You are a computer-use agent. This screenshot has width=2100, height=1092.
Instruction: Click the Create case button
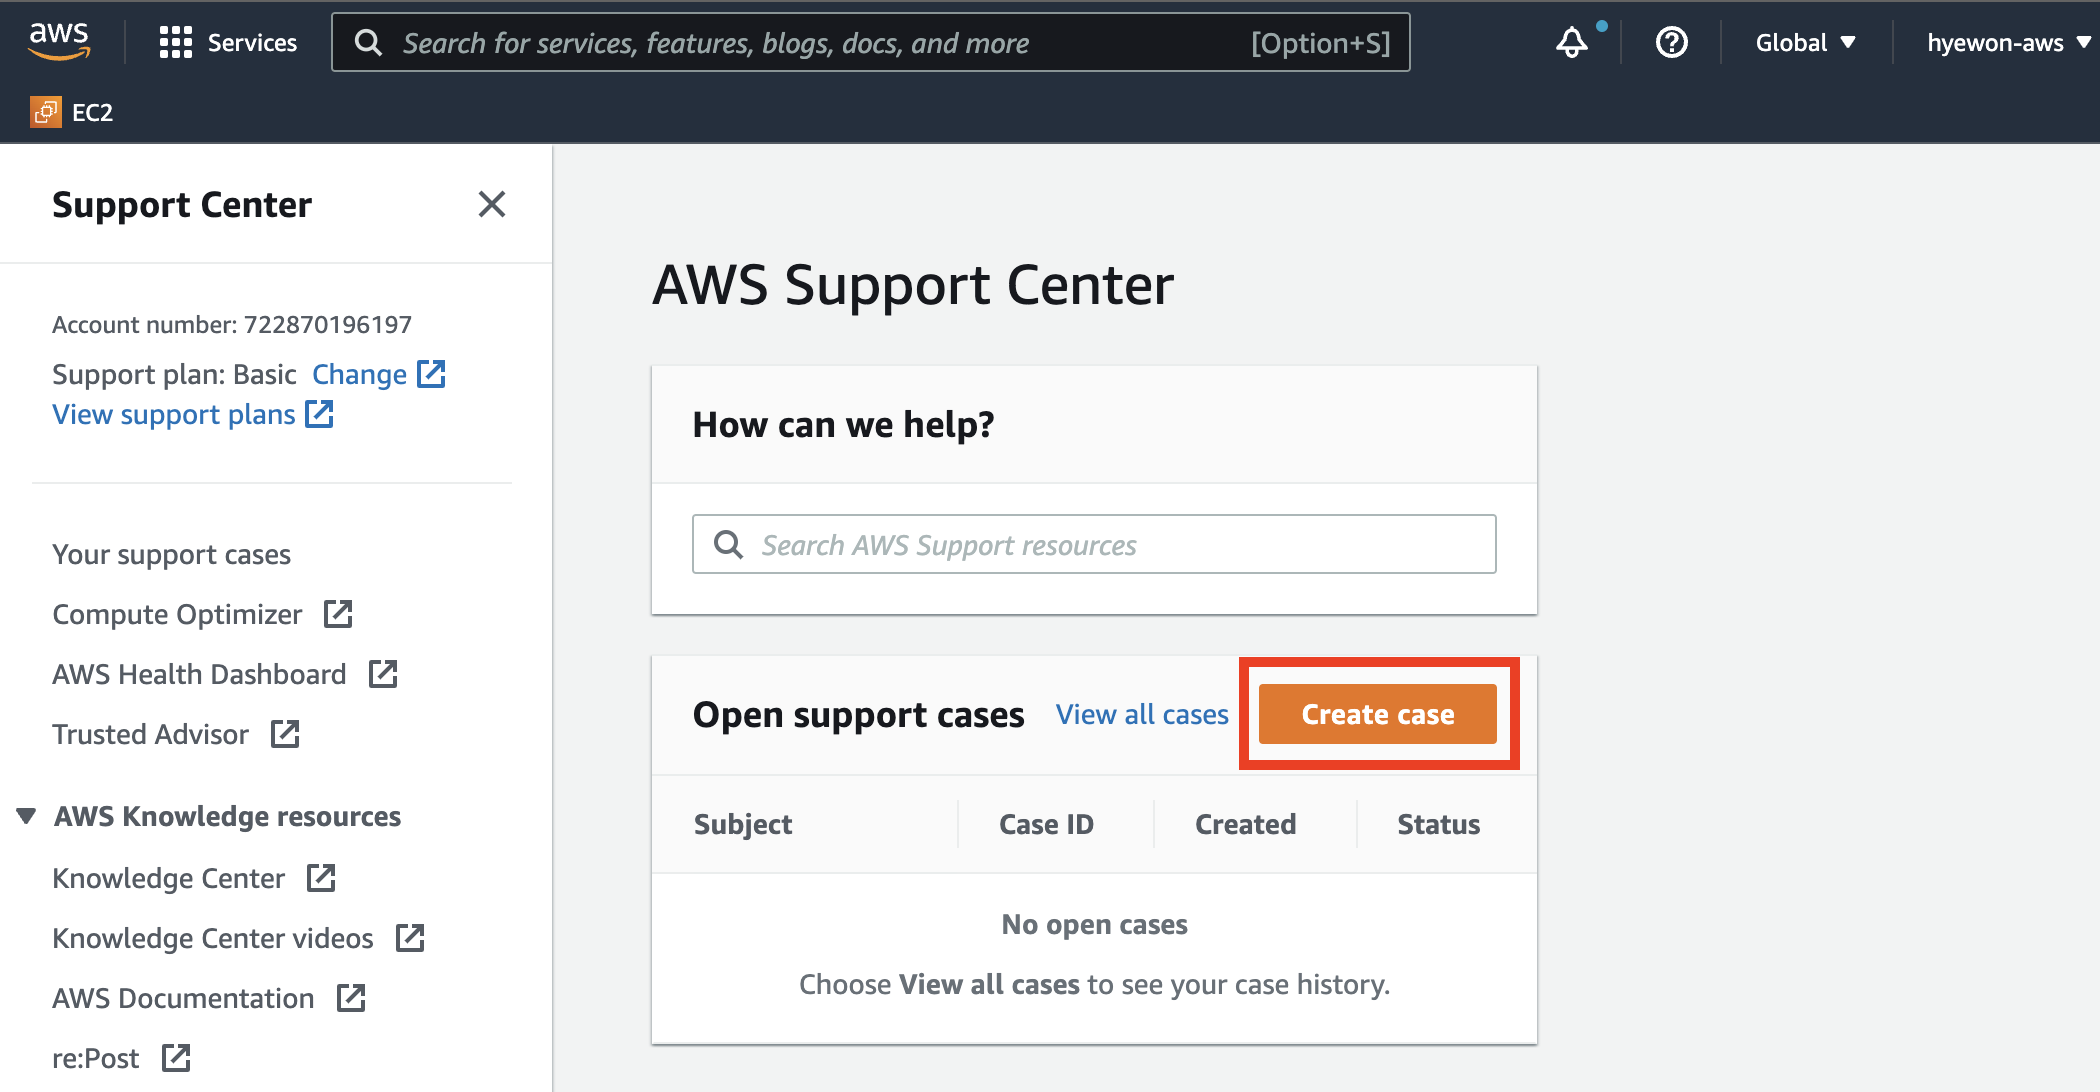click(x=1377, y=714)
